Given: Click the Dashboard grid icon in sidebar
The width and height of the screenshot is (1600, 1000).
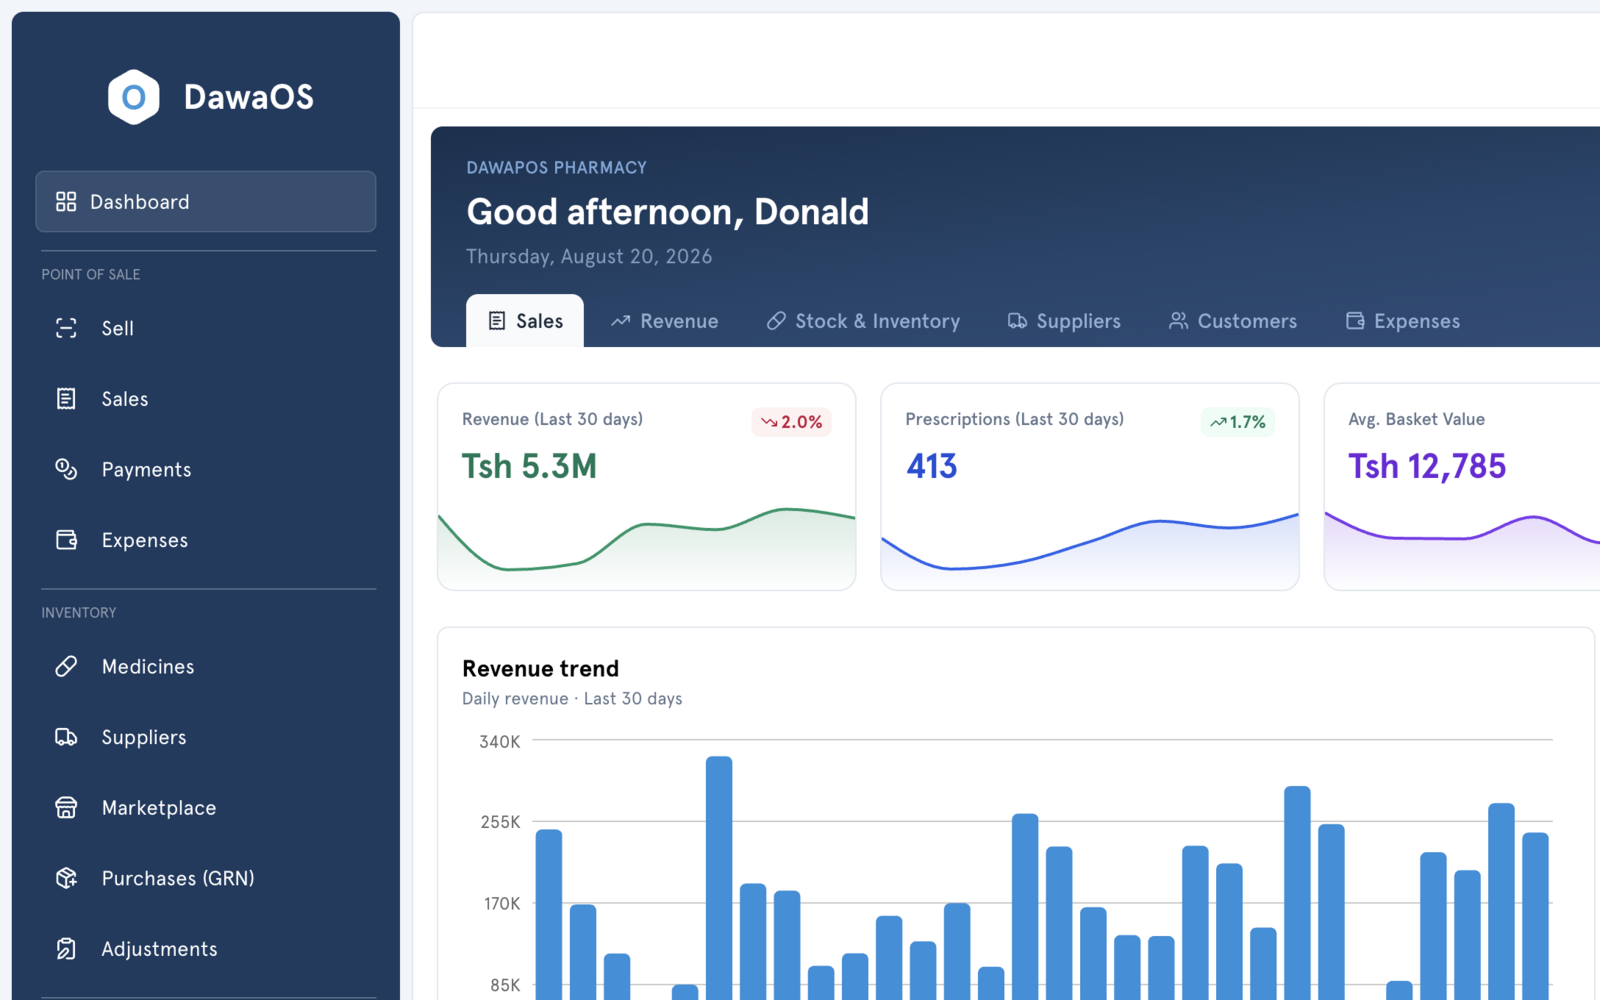Looking at the screenshot, I should point(66,202).
